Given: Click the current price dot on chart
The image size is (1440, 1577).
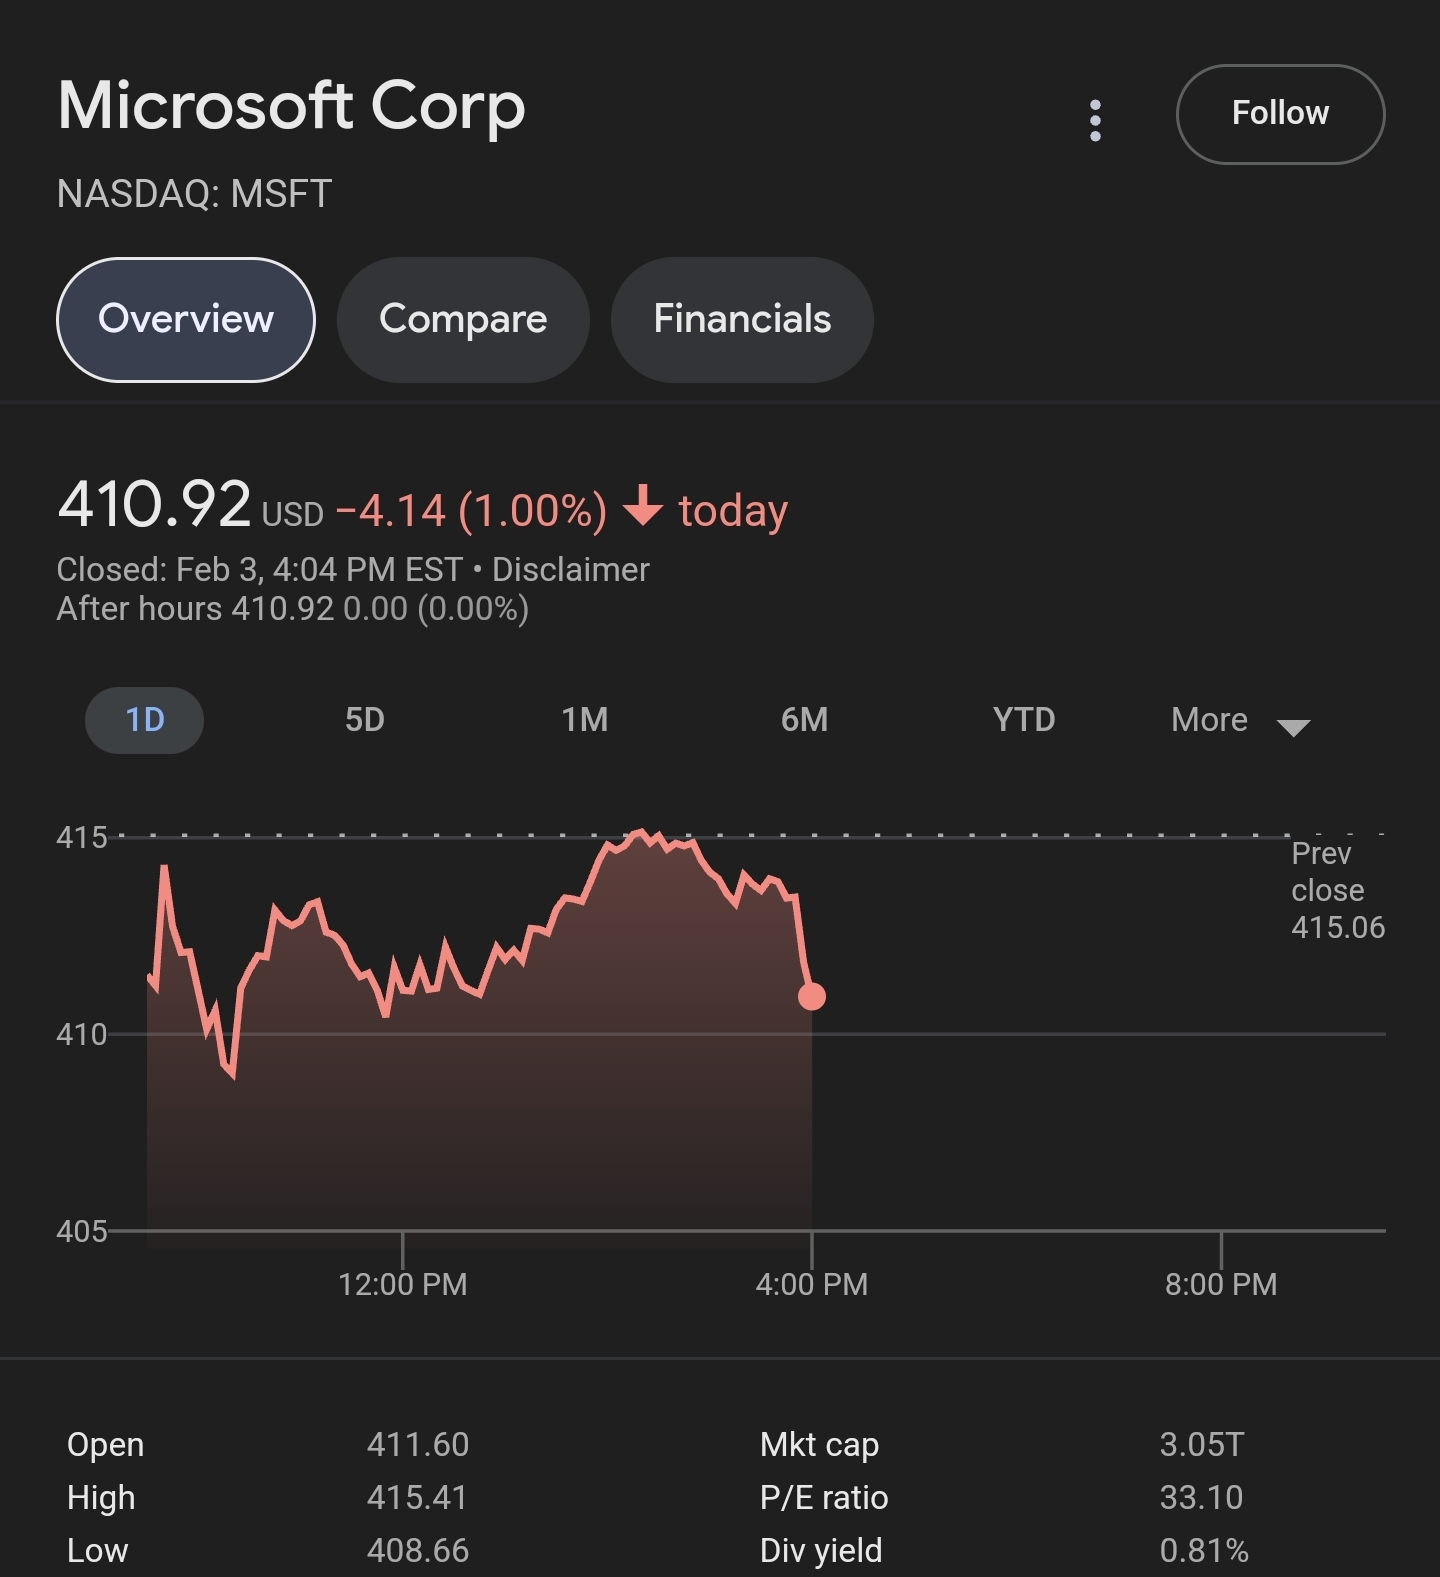Looking at the screenshot, I should tap(812, 996).
